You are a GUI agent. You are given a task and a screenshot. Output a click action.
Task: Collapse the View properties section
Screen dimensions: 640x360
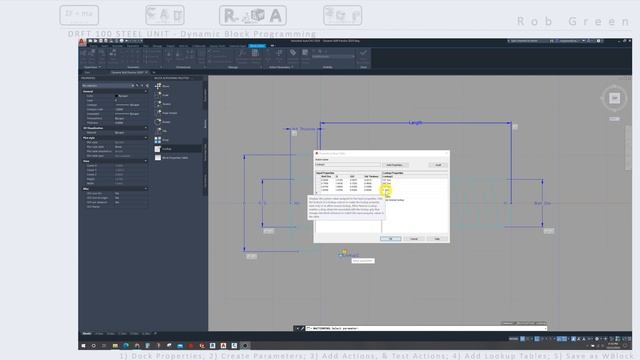pyautogui.click(x=146, y=161)
